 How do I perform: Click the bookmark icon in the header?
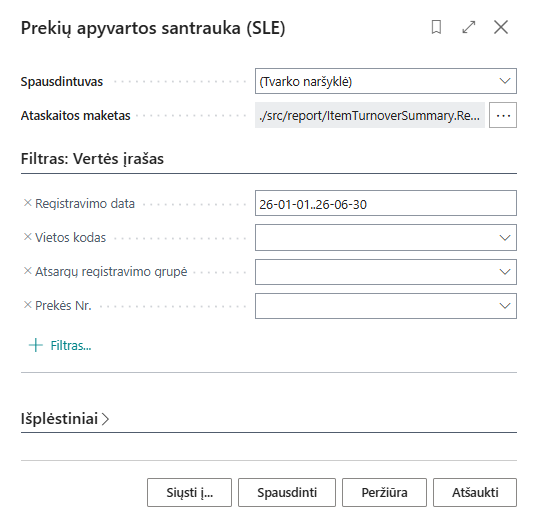pyautogui.click(x=436, y=27)
